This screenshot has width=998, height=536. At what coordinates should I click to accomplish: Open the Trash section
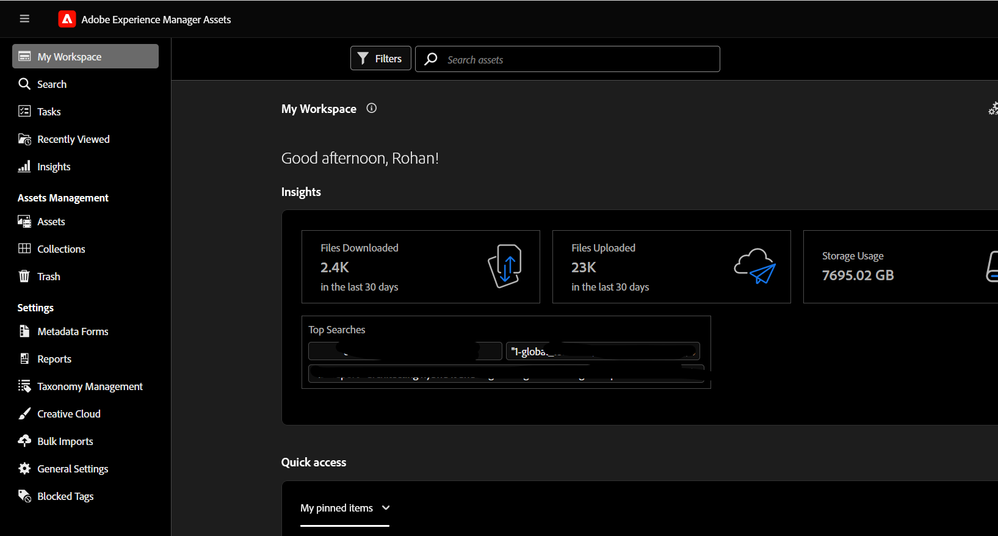pos(48,277)
